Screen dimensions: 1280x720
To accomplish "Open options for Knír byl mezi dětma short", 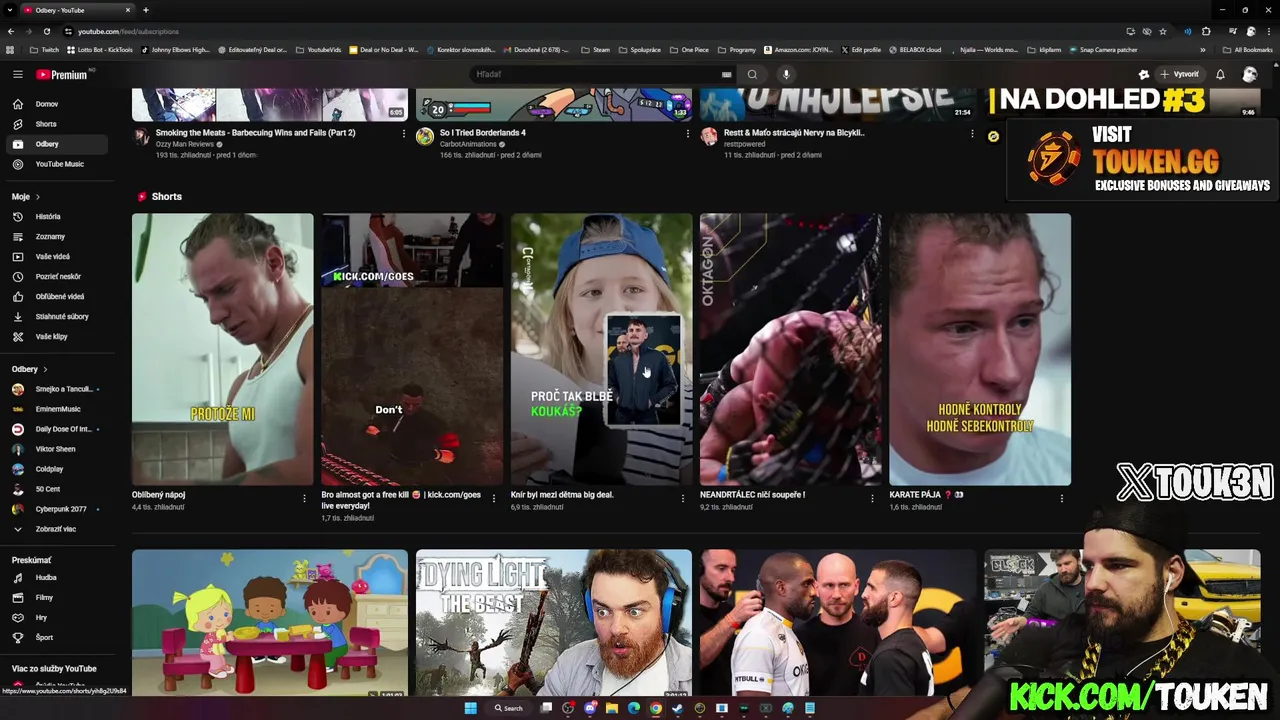I will (683, 498).
